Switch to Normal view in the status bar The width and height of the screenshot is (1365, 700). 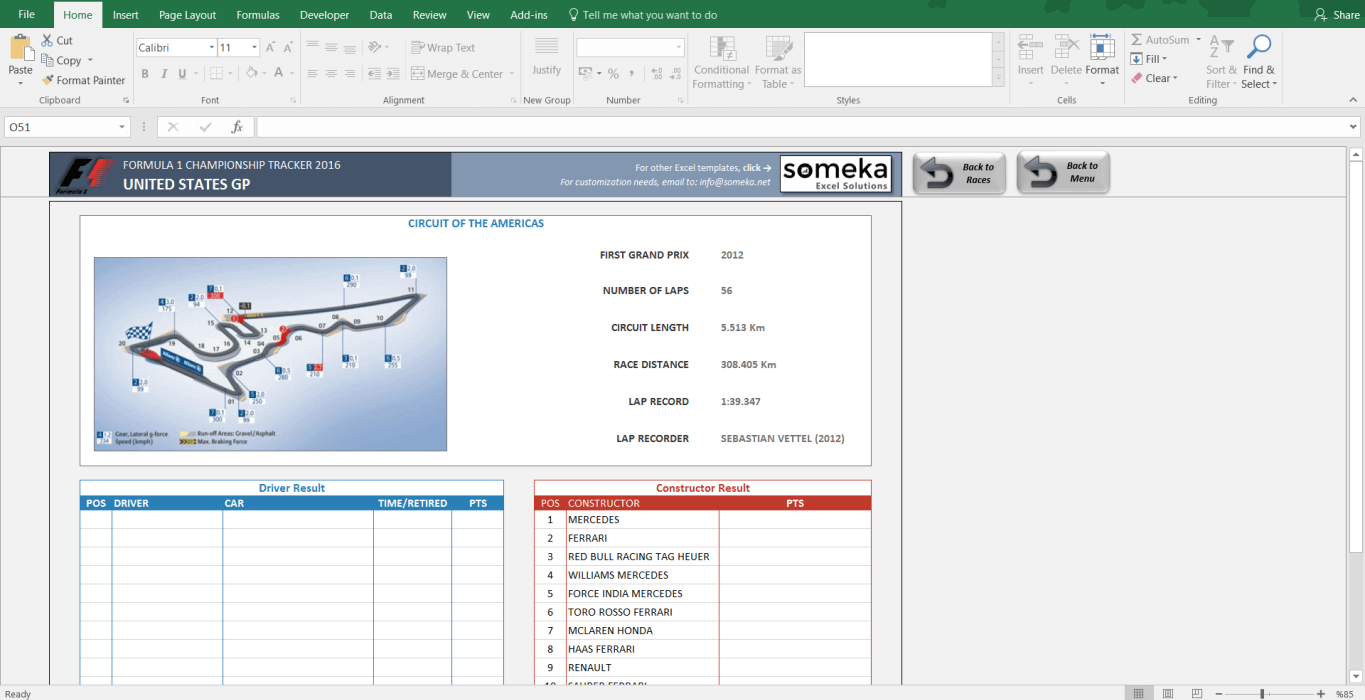[x=1138, y=693]
